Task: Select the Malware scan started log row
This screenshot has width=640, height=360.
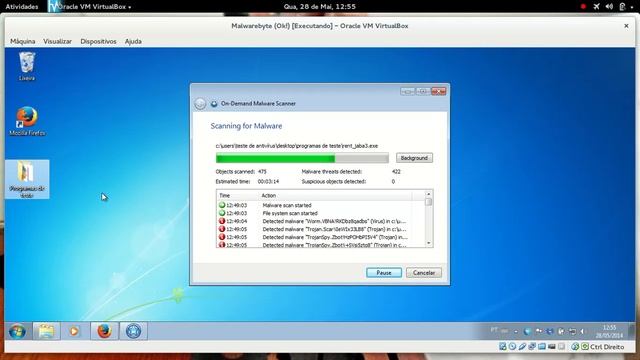Action: point(320,205)
